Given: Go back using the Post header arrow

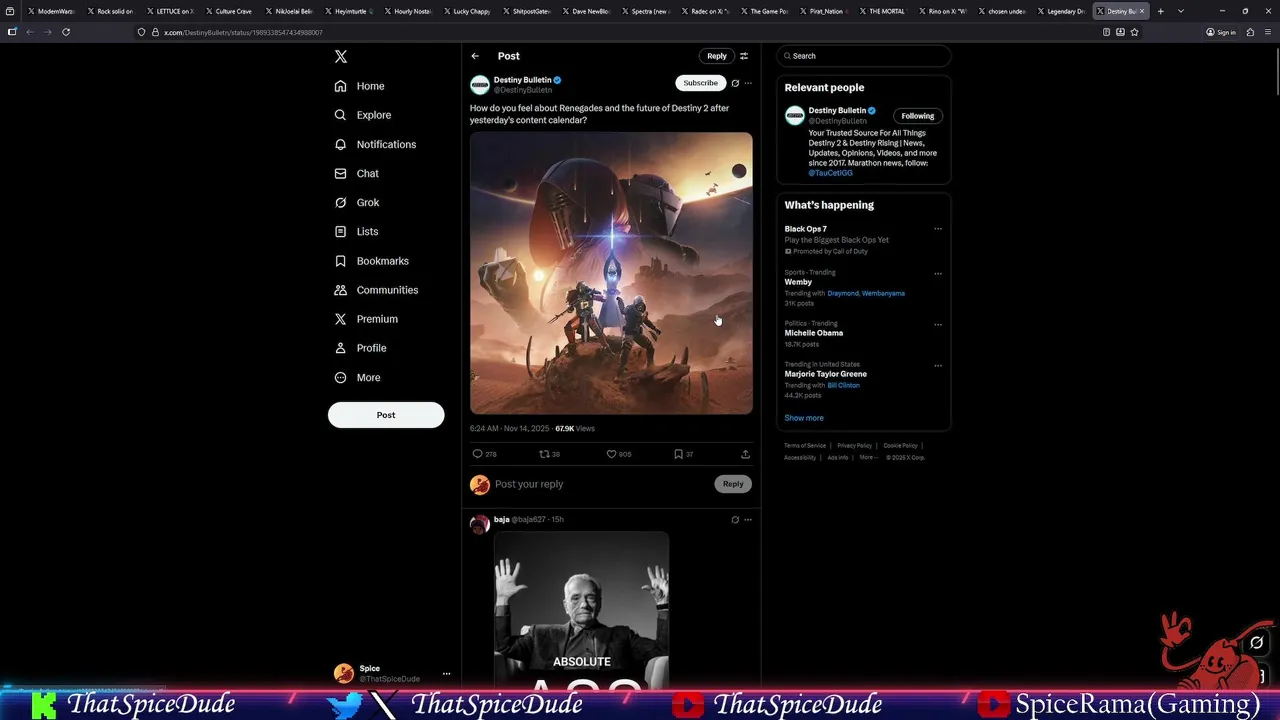Looking at the screenshot, I should coord(475,56).
